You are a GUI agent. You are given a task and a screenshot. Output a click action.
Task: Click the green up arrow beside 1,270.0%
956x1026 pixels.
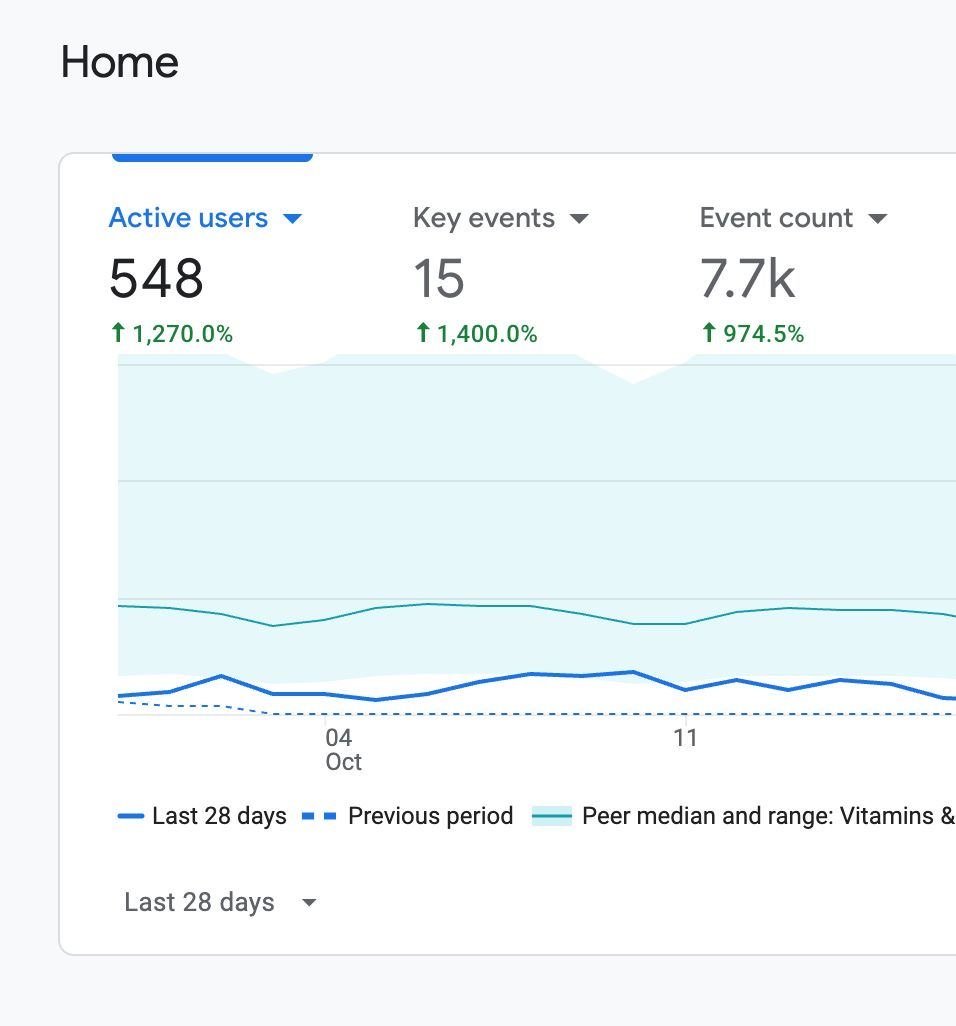[118, 332]
